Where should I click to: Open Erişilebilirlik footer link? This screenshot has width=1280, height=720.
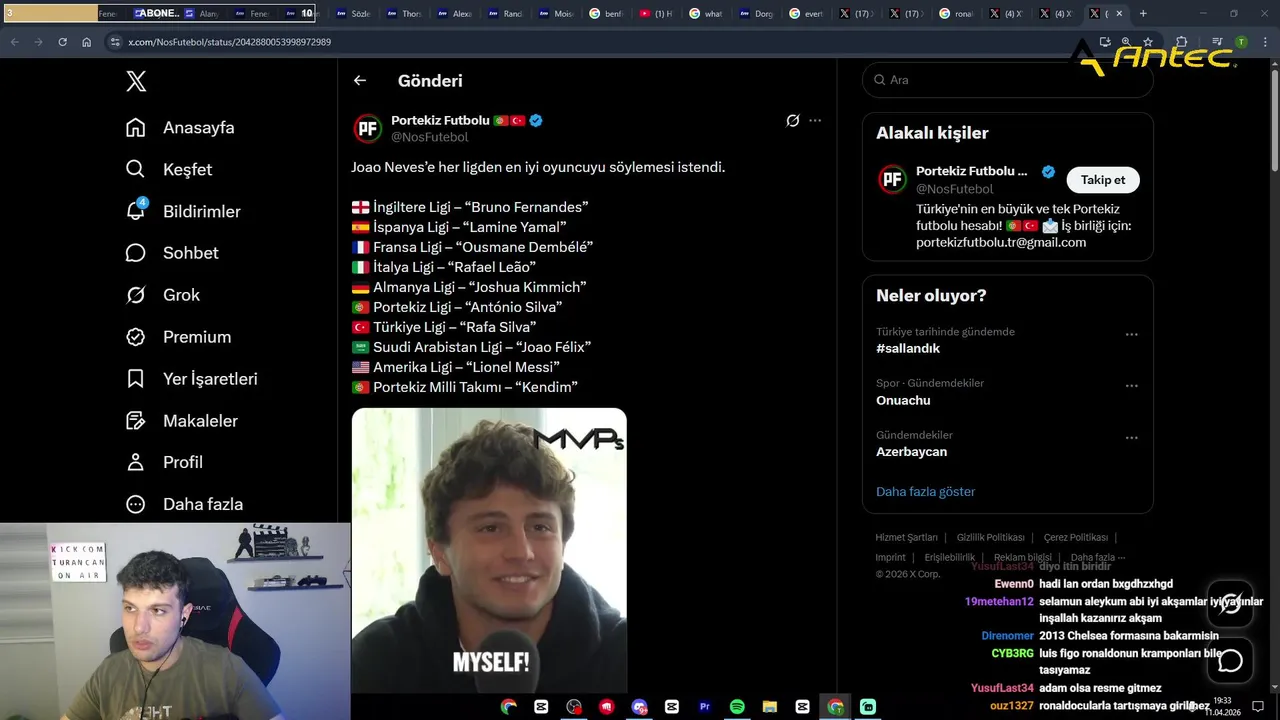click(950, 557)
